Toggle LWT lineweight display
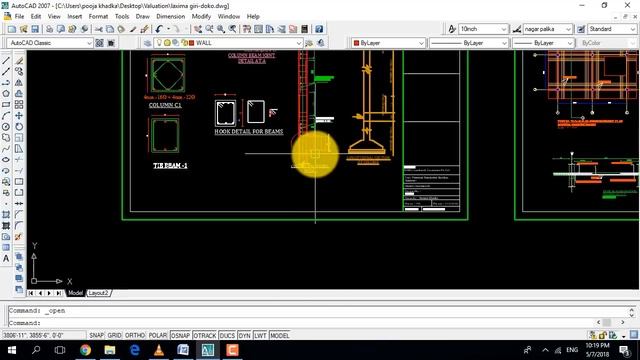This screenshot has width=640, height=360. (x=260, y=336)
